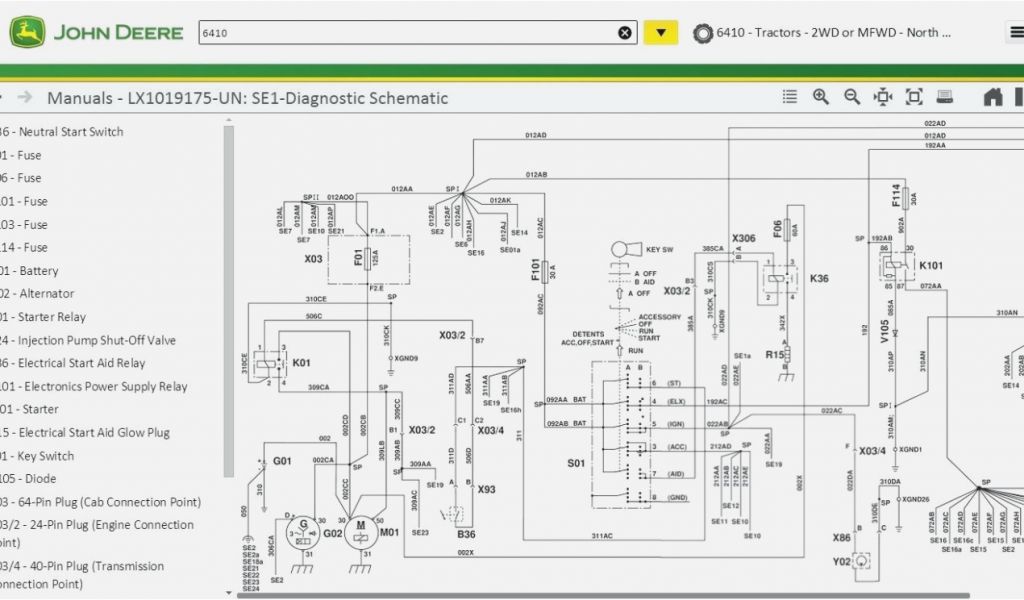
Task: Click the fit-to-screen frame icon
Action: coord(914,97)
